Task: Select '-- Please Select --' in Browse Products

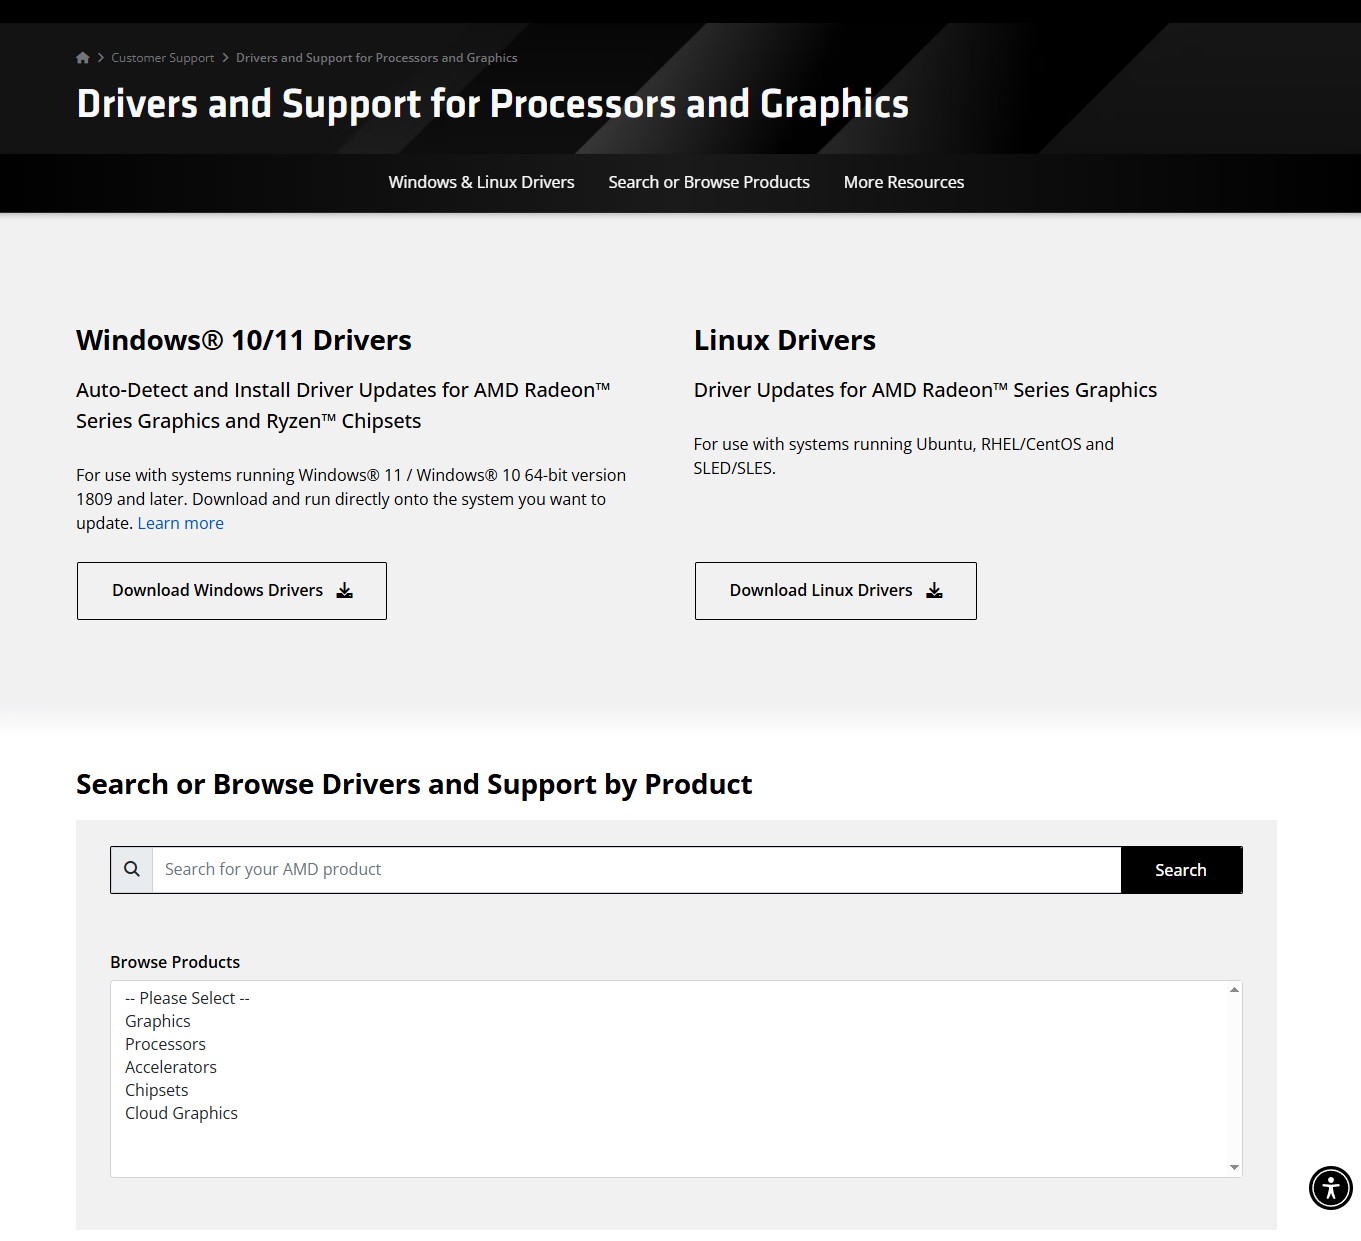Action: click(669, 998)
